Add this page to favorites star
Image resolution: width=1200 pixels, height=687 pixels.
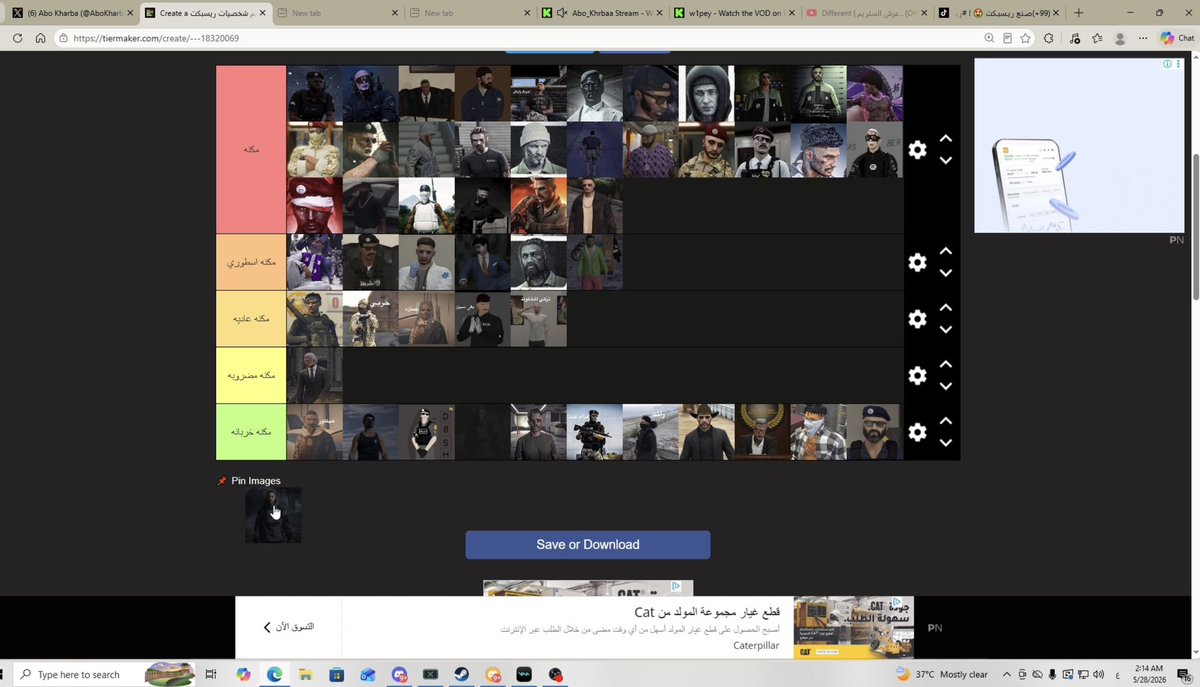1027,38
